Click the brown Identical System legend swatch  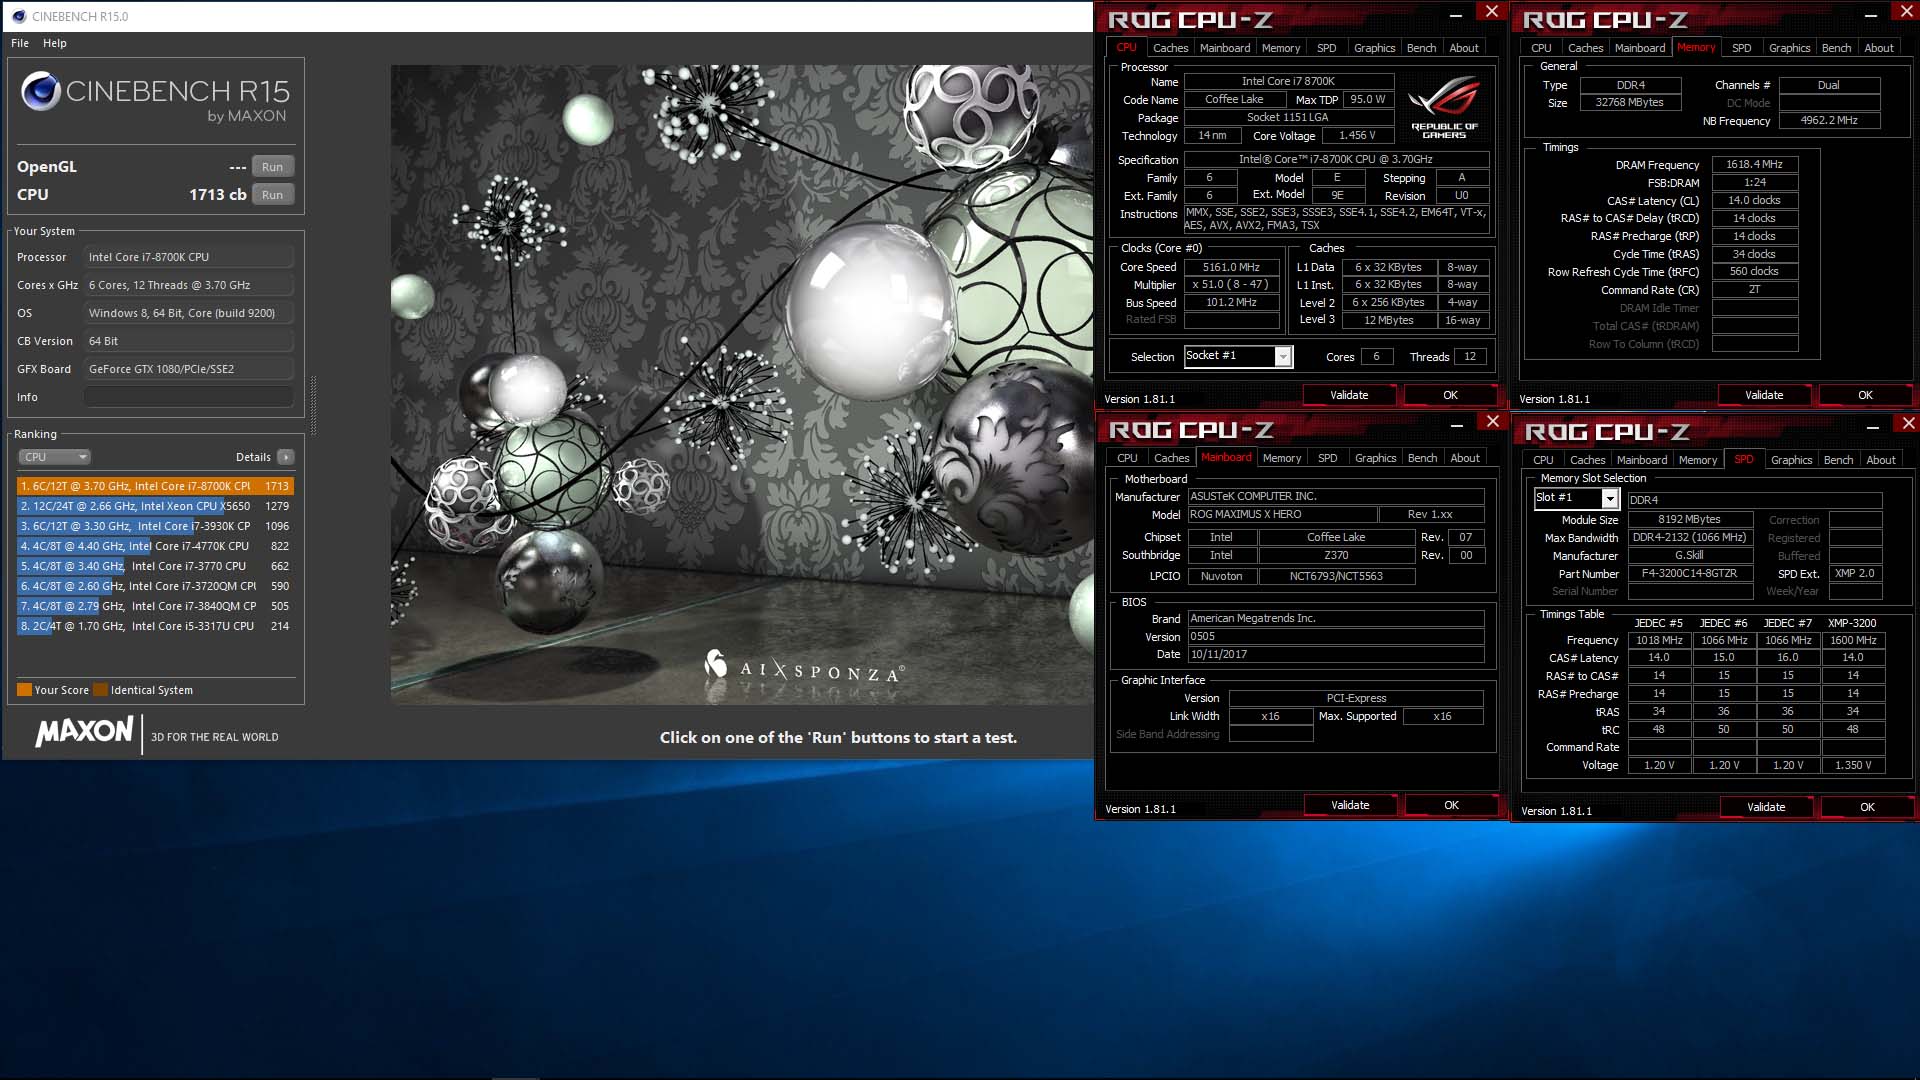pos(100,690)
